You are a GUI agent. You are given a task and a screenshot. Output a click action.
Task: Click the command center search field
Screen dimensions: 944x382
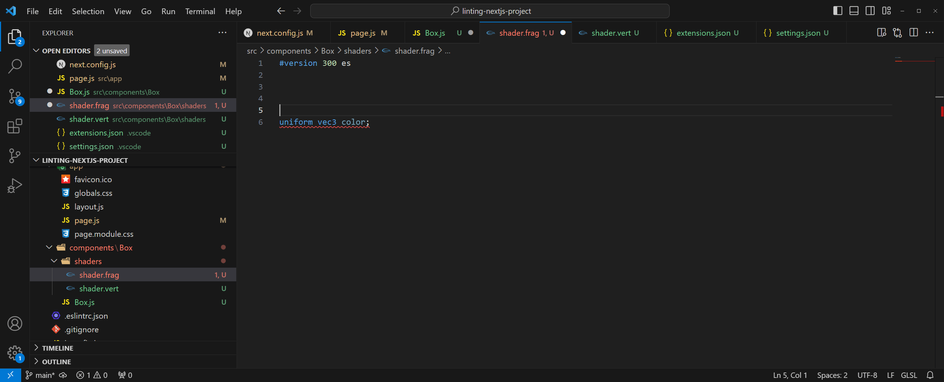click(x=490, y=11)
